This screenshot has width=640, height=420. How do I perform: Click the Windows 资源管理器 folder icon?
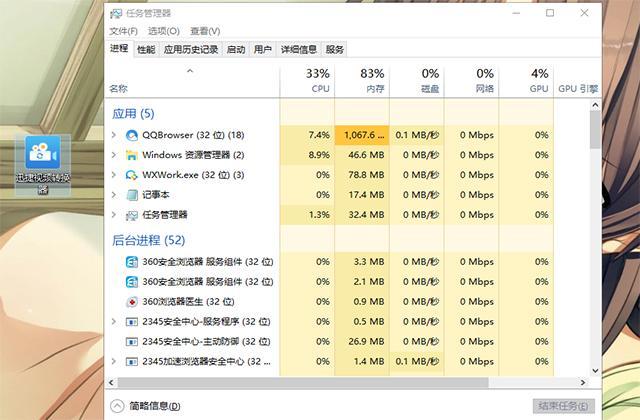[132, 155]
